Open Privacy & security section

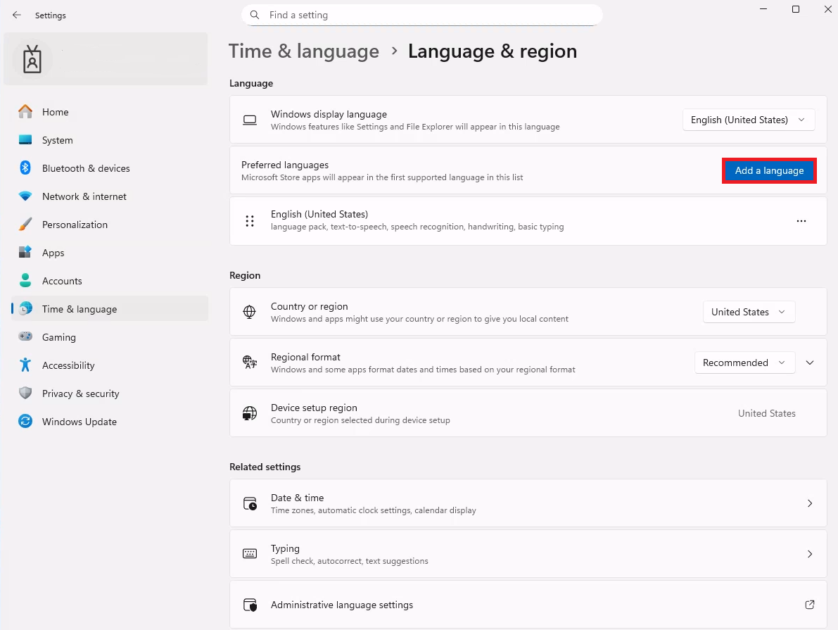tap(110, 393)
